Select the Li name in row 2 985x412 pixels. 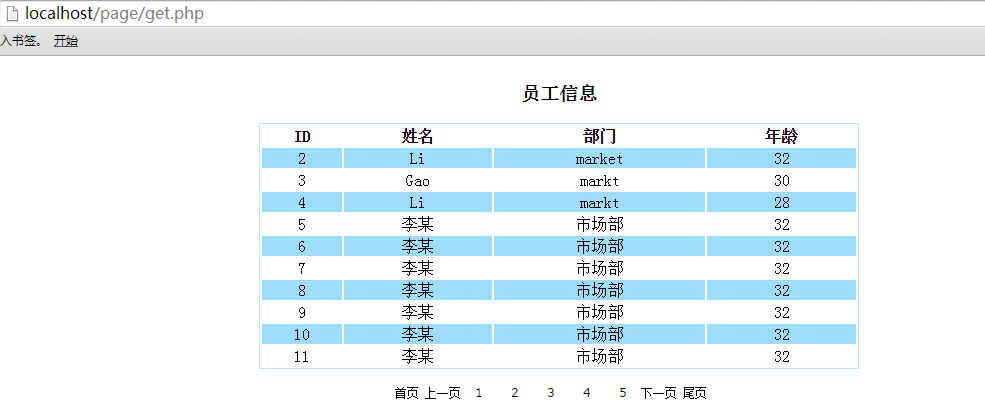[418, 158]
